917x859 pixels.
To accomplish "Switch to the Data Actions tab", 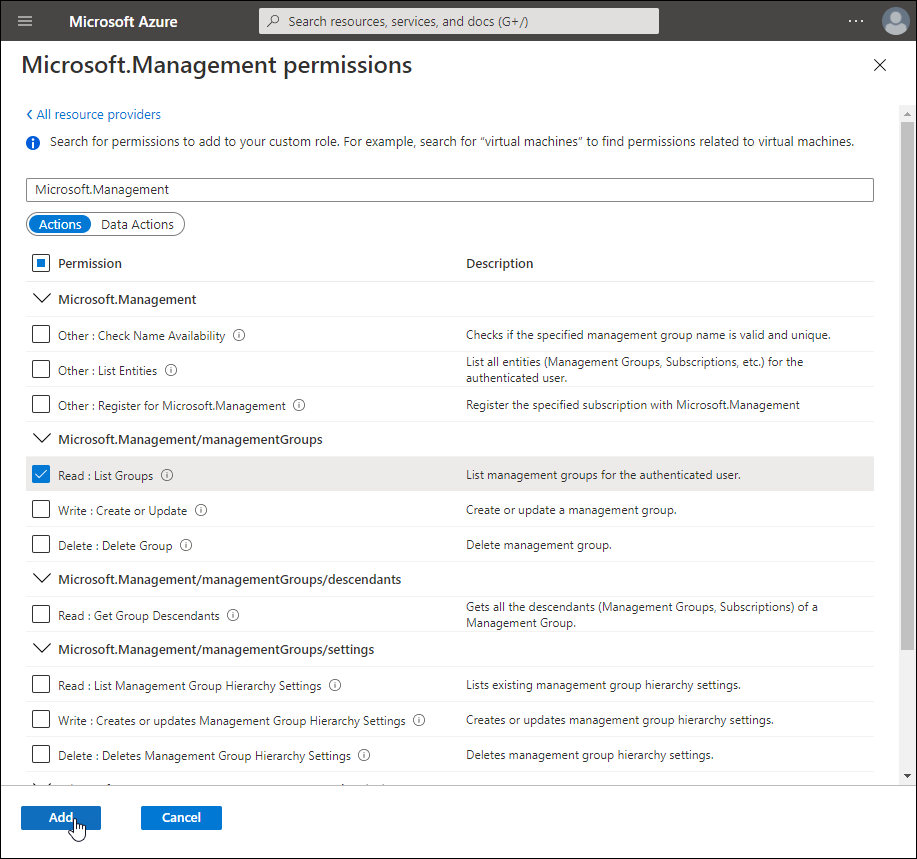I will [137, 225].
